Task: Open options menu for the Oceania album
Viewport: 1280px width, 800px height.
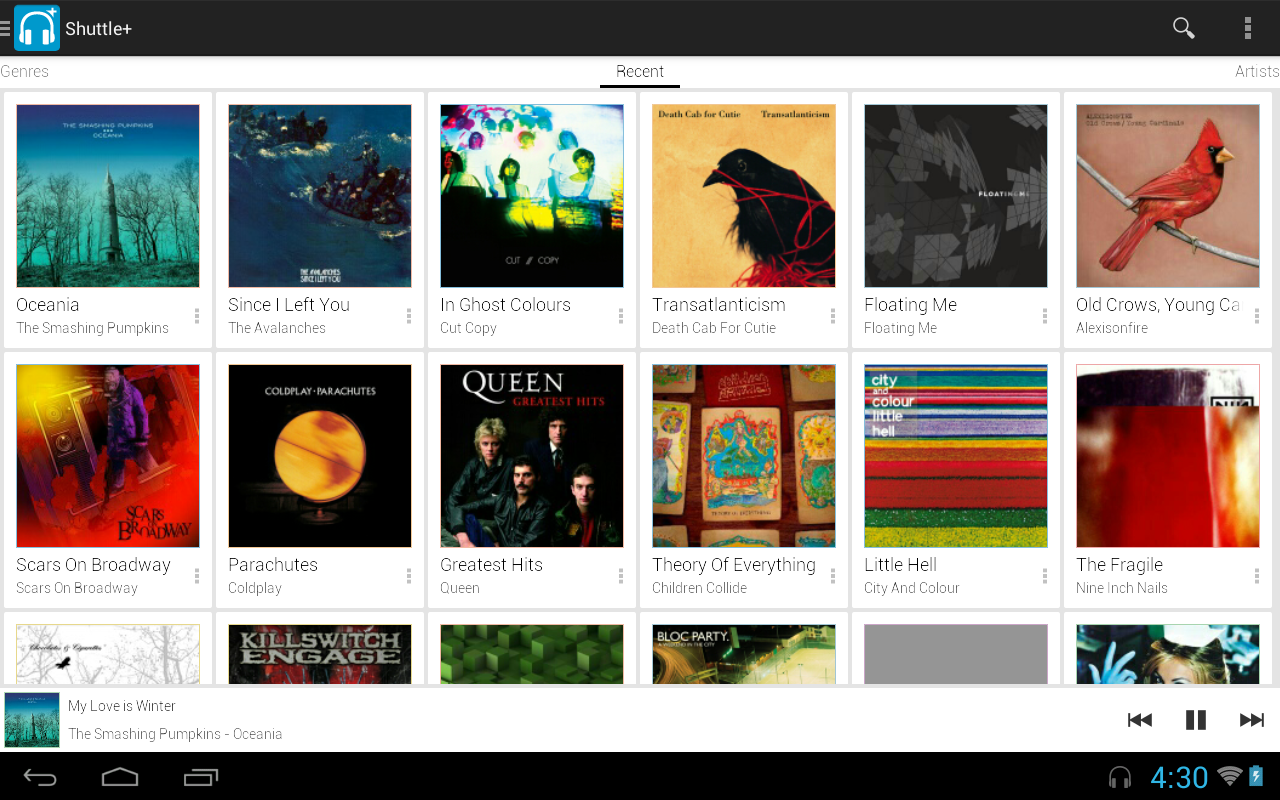Action: 196,315
